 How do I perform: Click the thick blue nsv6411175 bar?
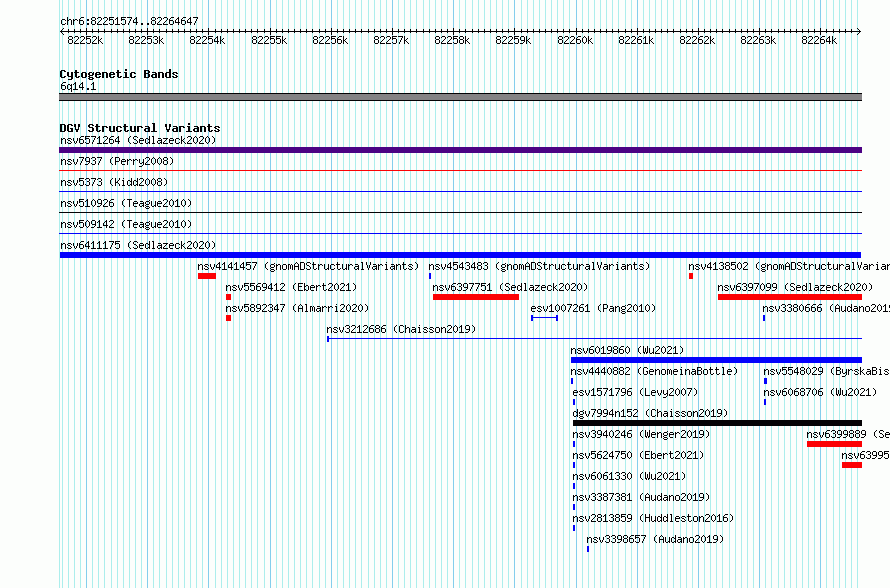coord(460,255)
